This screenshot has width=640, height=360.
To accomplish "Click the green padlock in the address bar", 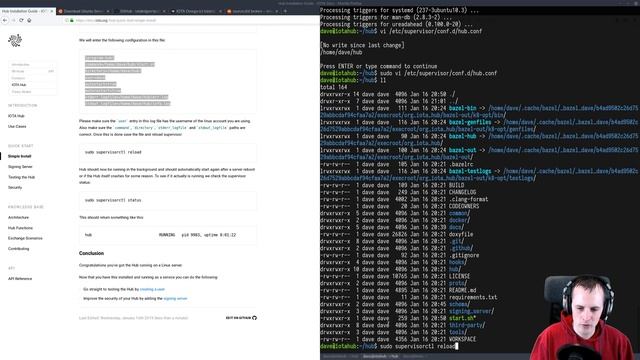I will click(72, 20).
